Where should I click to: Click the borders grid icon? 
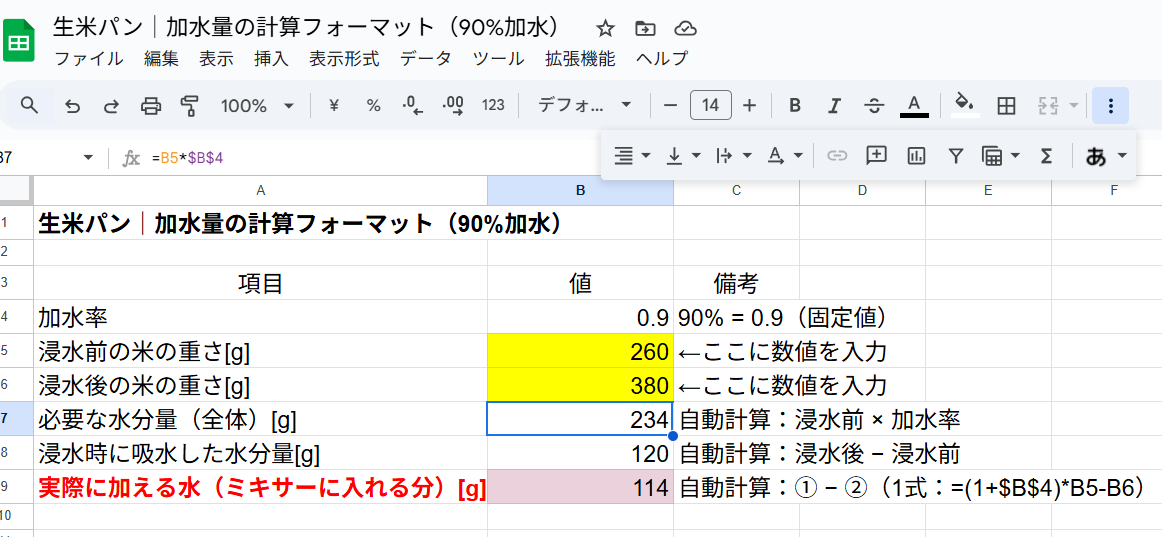coord(1007,105)
